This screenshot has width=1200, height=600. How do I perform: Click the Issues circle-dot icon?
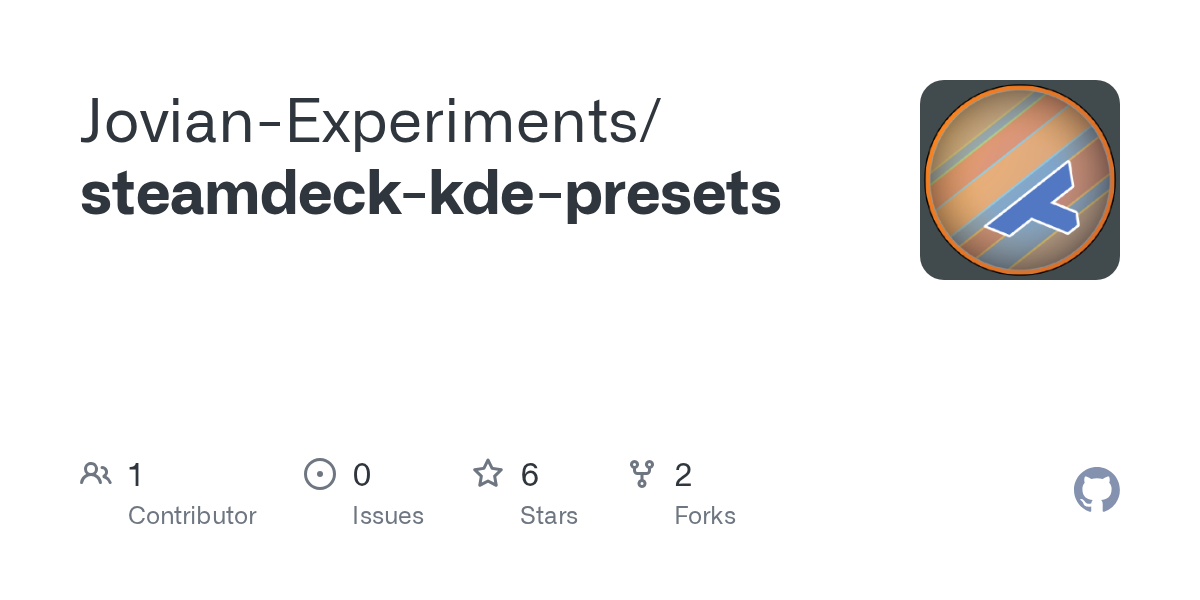tap(319, 474)
